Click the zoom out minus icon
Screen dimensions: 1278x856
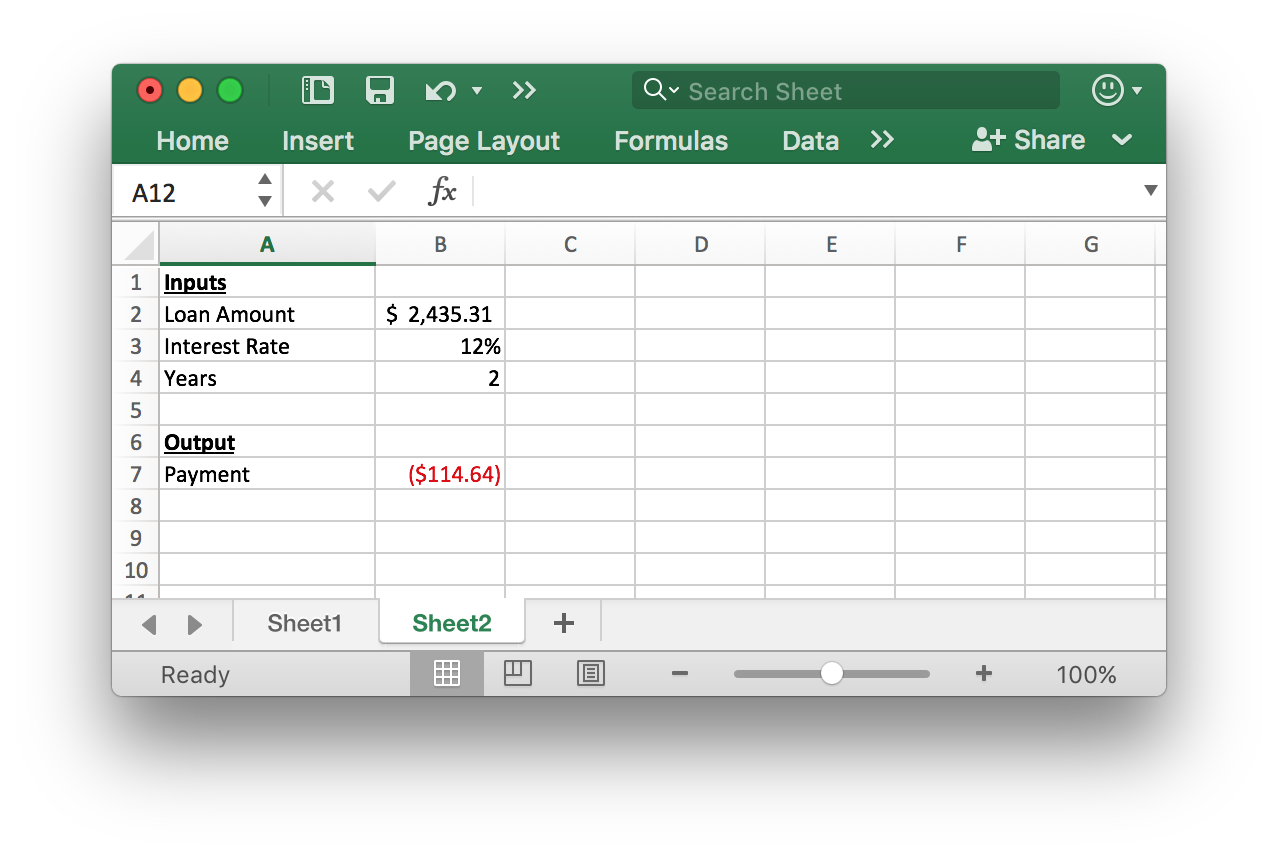[680, 674]
